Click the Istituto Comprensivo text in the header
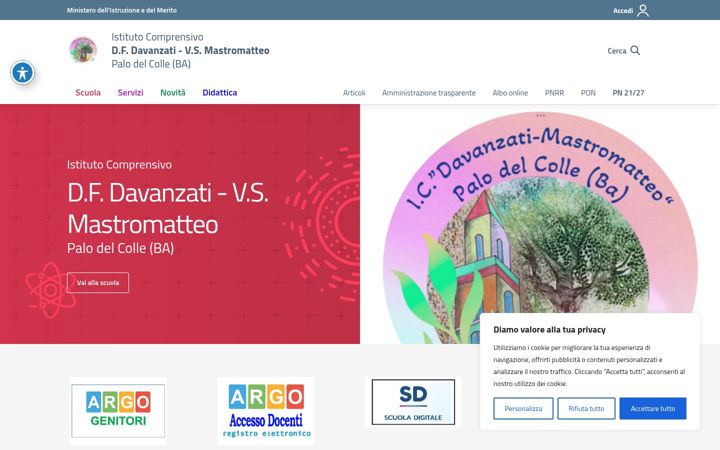Image resolution: width=720 pixels, height=450 pixels. (x=157, y=37)
